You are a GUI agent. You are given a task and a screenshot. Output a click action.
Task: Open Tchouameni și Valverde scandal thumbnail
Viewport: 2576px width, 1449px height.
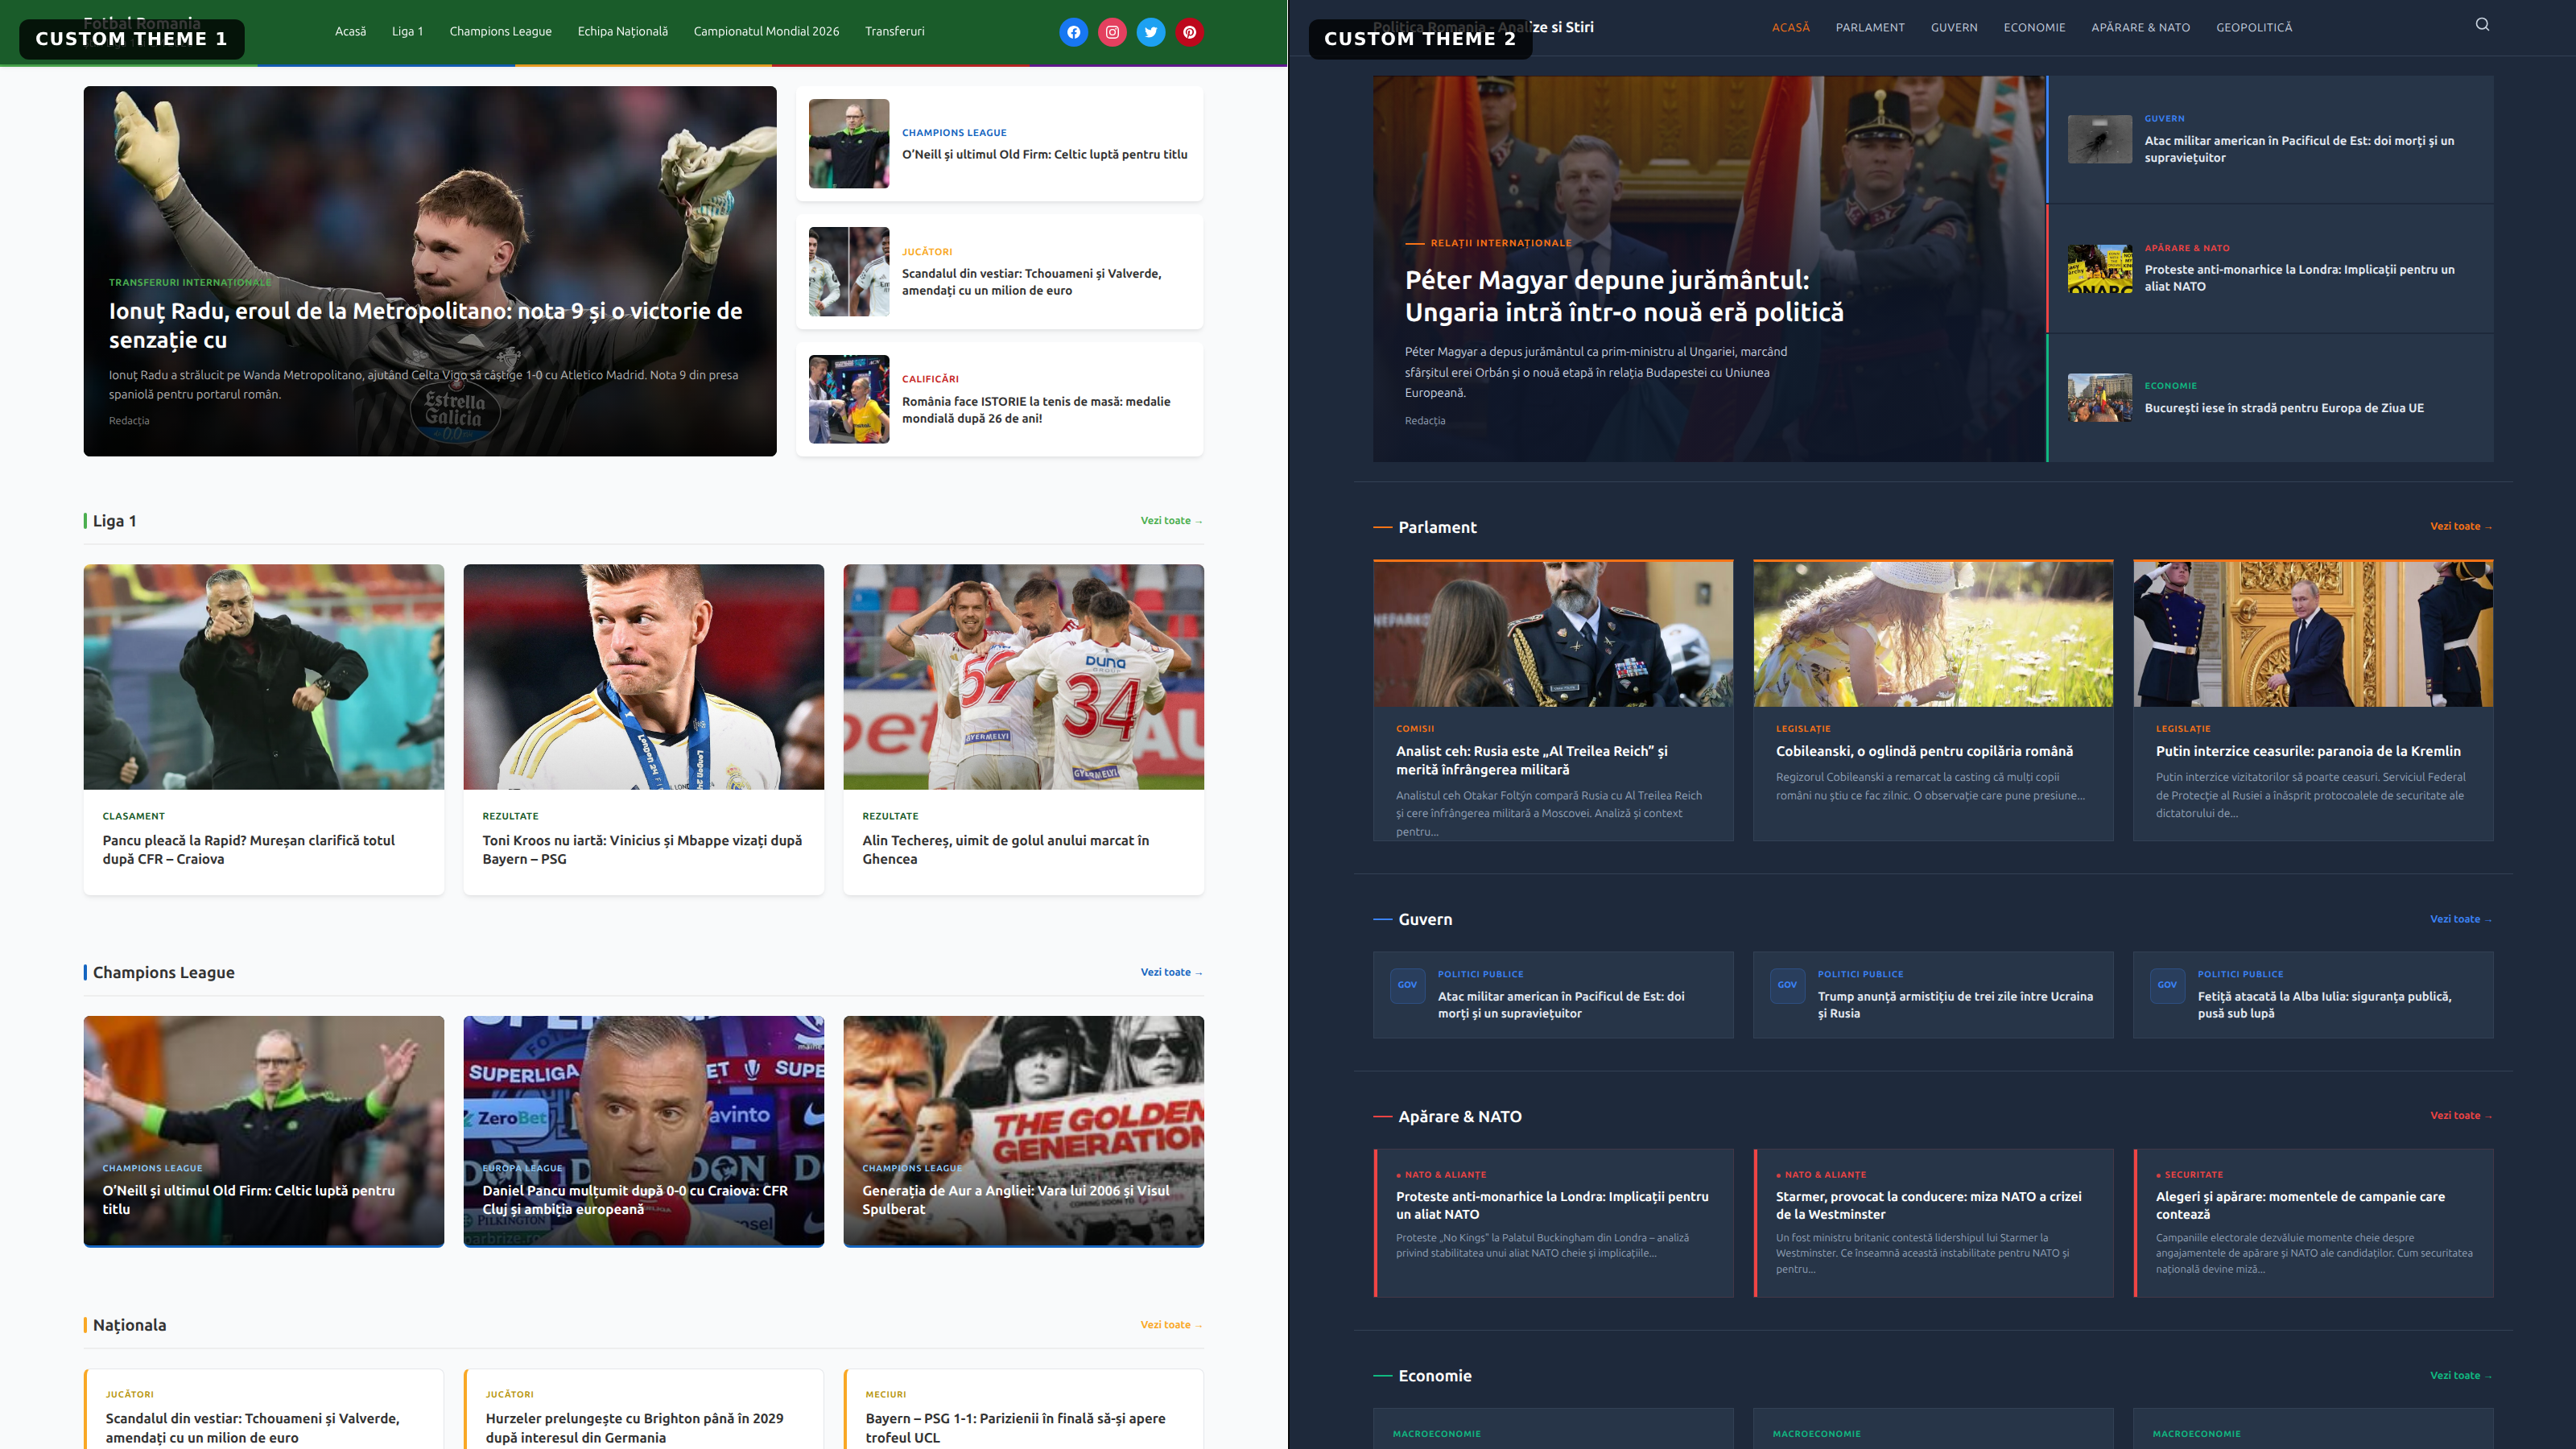coord(848,271)
